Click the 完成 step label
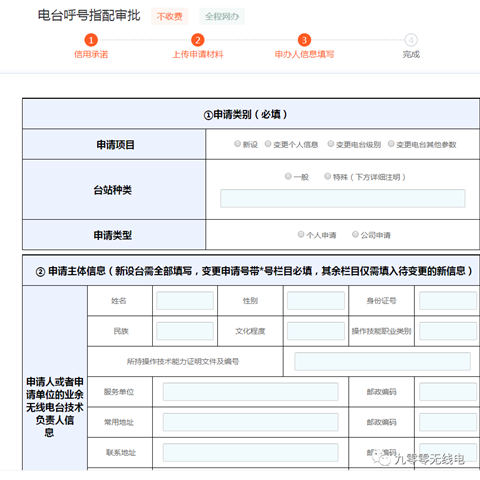The height and width of the screenshot is (480, 480). (x=411, y=54)
